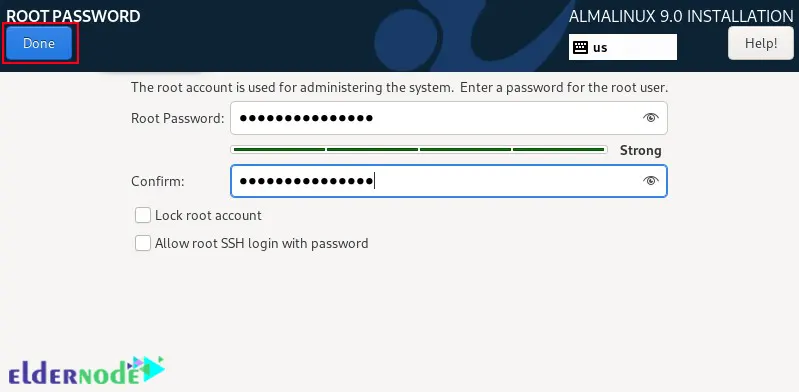The height and width of the screenshot is (392, 799).
Task: Click the Root Password: field label
Action: click(x=177, y=118)
